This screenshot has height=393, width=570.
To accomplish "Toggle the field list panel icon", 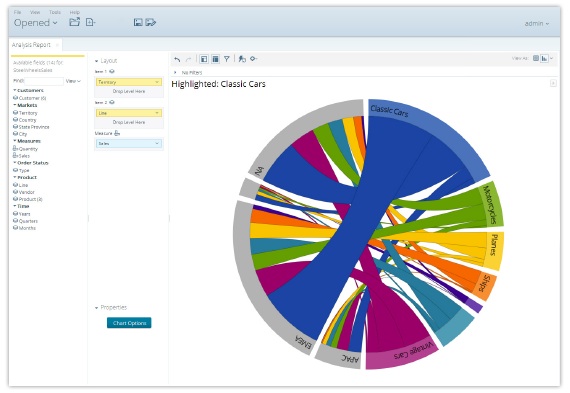I will pyautogui.click(x=204, y=59).
